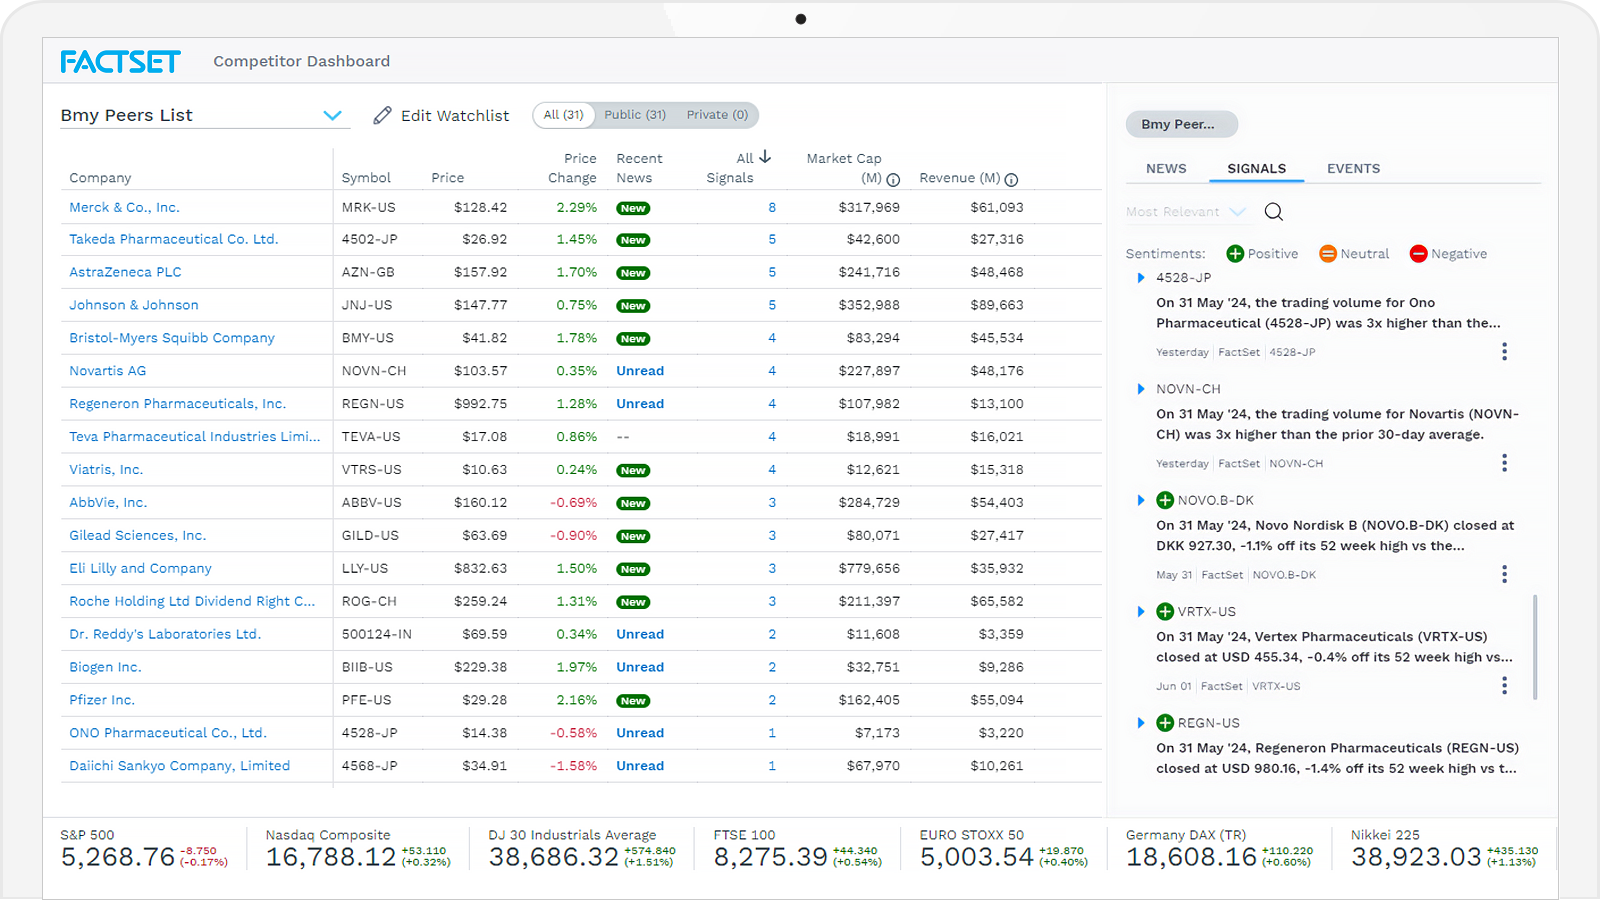Open the Bmy Peers List dropdown
The height and width of the screenshot is (900, 1600).
coord(332,115)
